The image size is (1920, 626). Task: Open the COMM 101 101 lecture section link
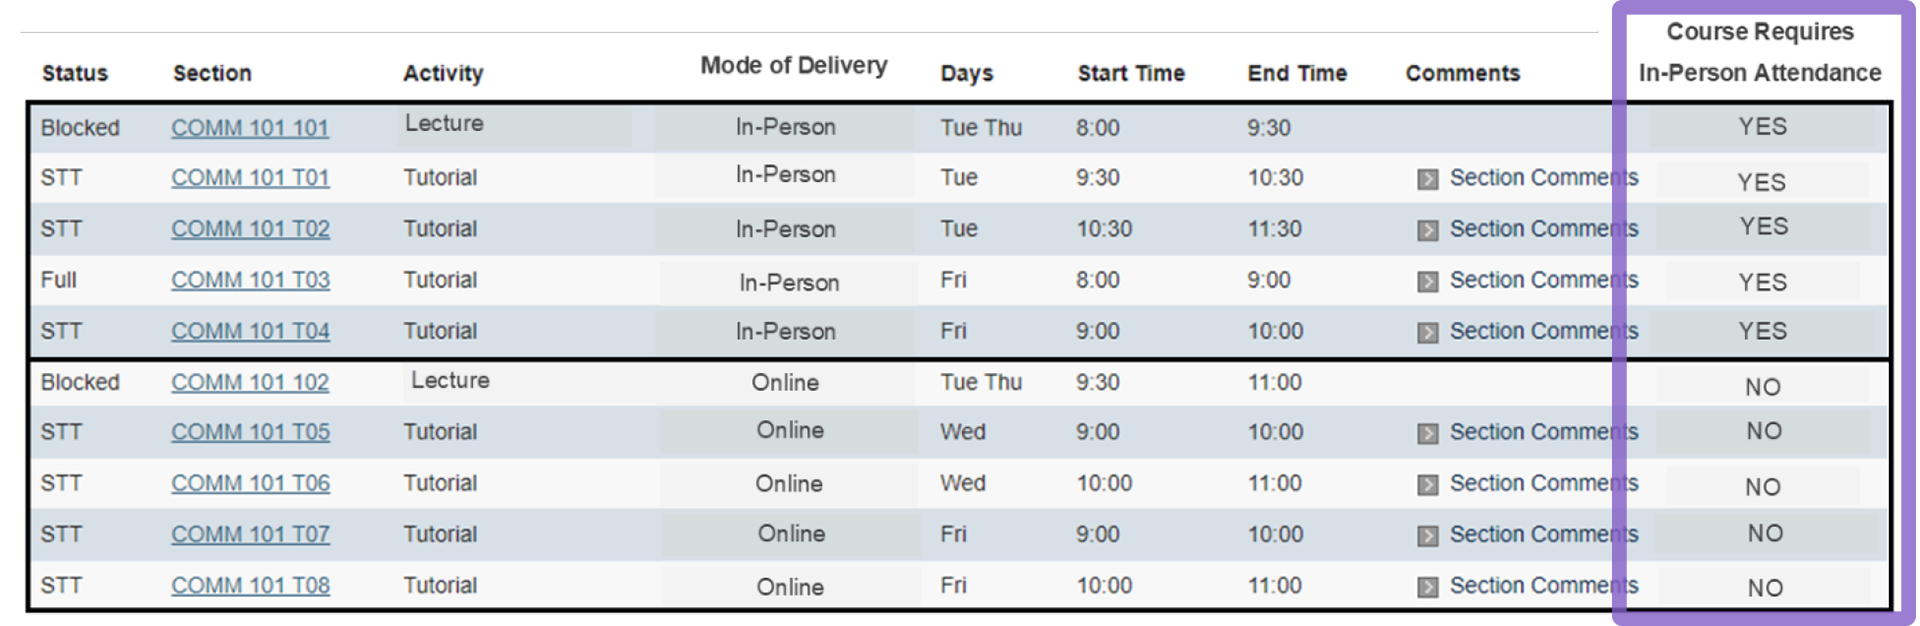click(x=250, y=128)
